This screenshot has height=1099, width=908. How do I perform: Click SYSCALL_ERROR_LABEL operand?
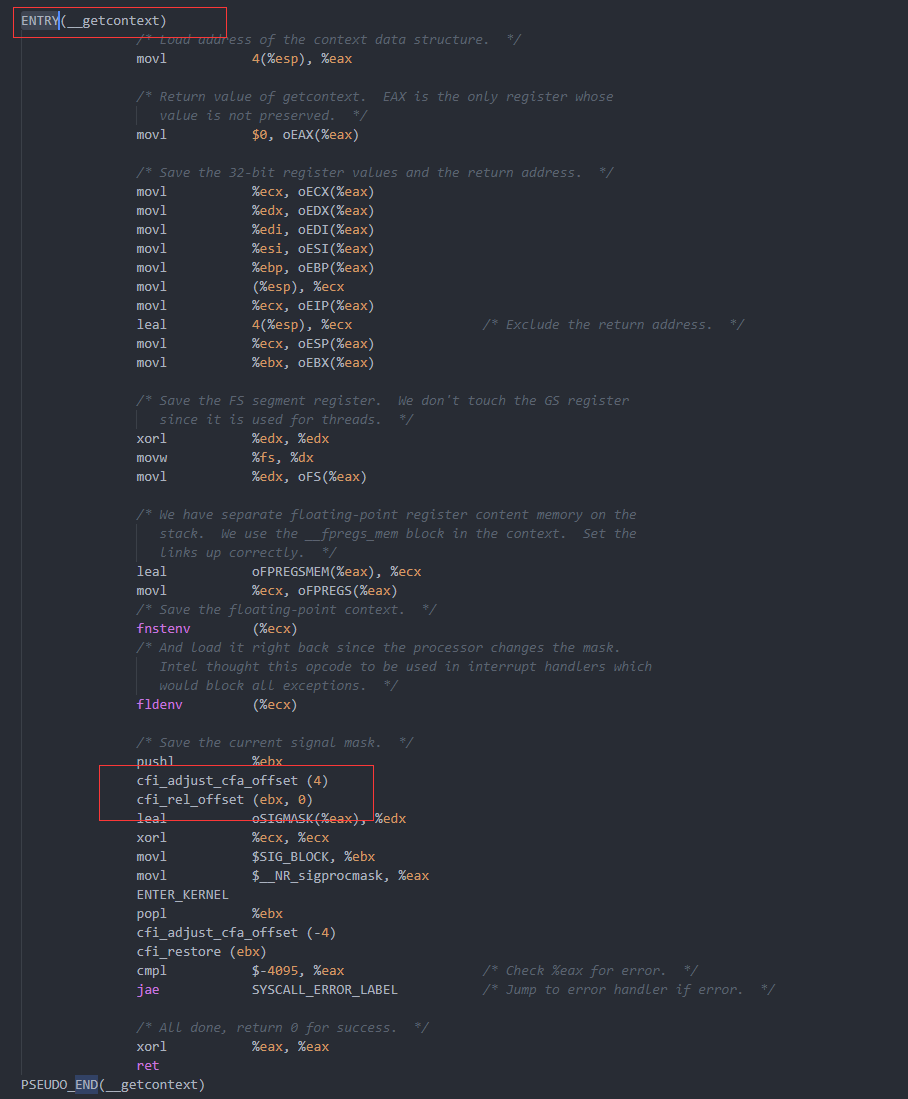(x=325, y=990)
